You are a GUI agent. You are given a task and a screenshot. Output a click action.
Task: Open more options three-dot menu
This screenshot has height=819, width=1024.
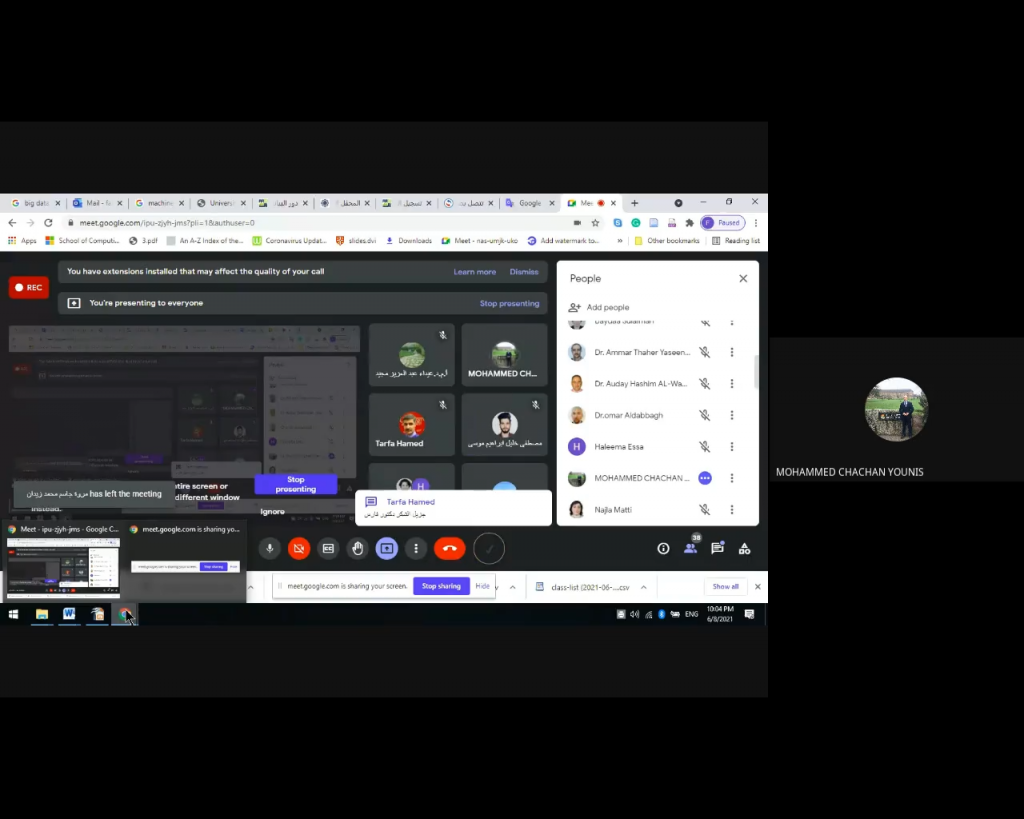point(416,548)
